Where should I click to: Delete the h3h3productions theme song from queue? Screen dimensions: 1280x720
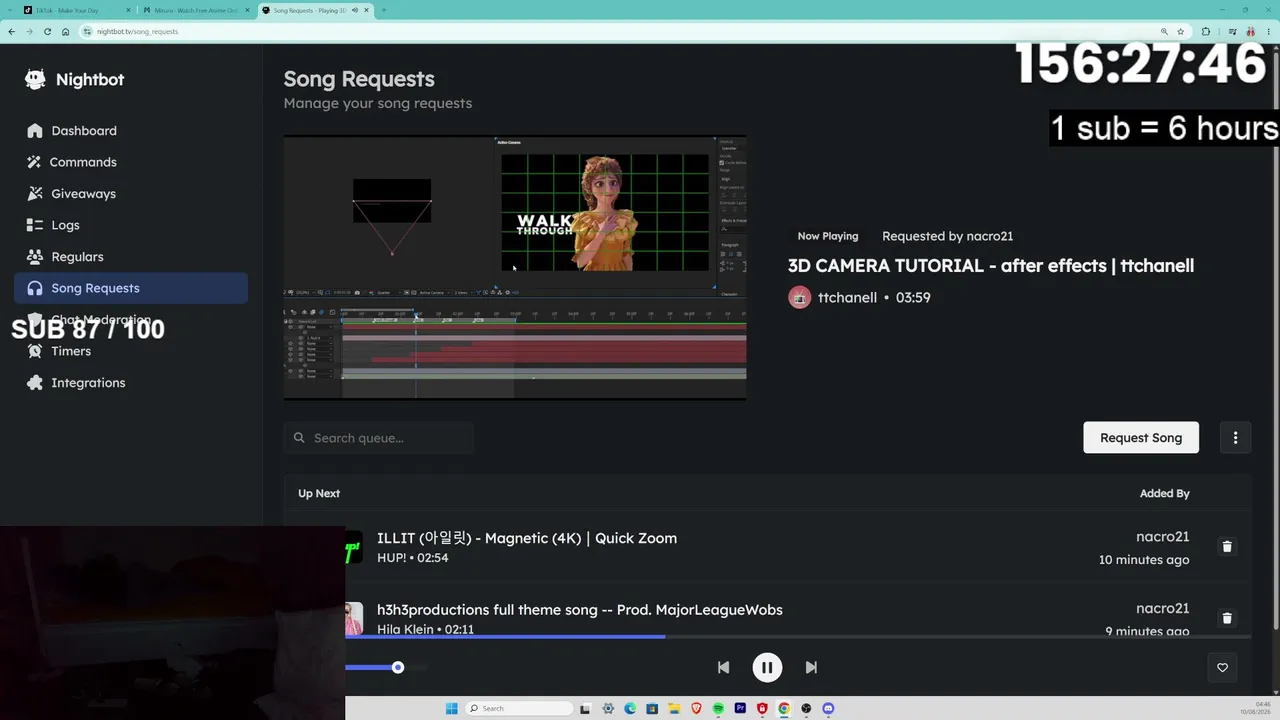tap(1227, 618)
